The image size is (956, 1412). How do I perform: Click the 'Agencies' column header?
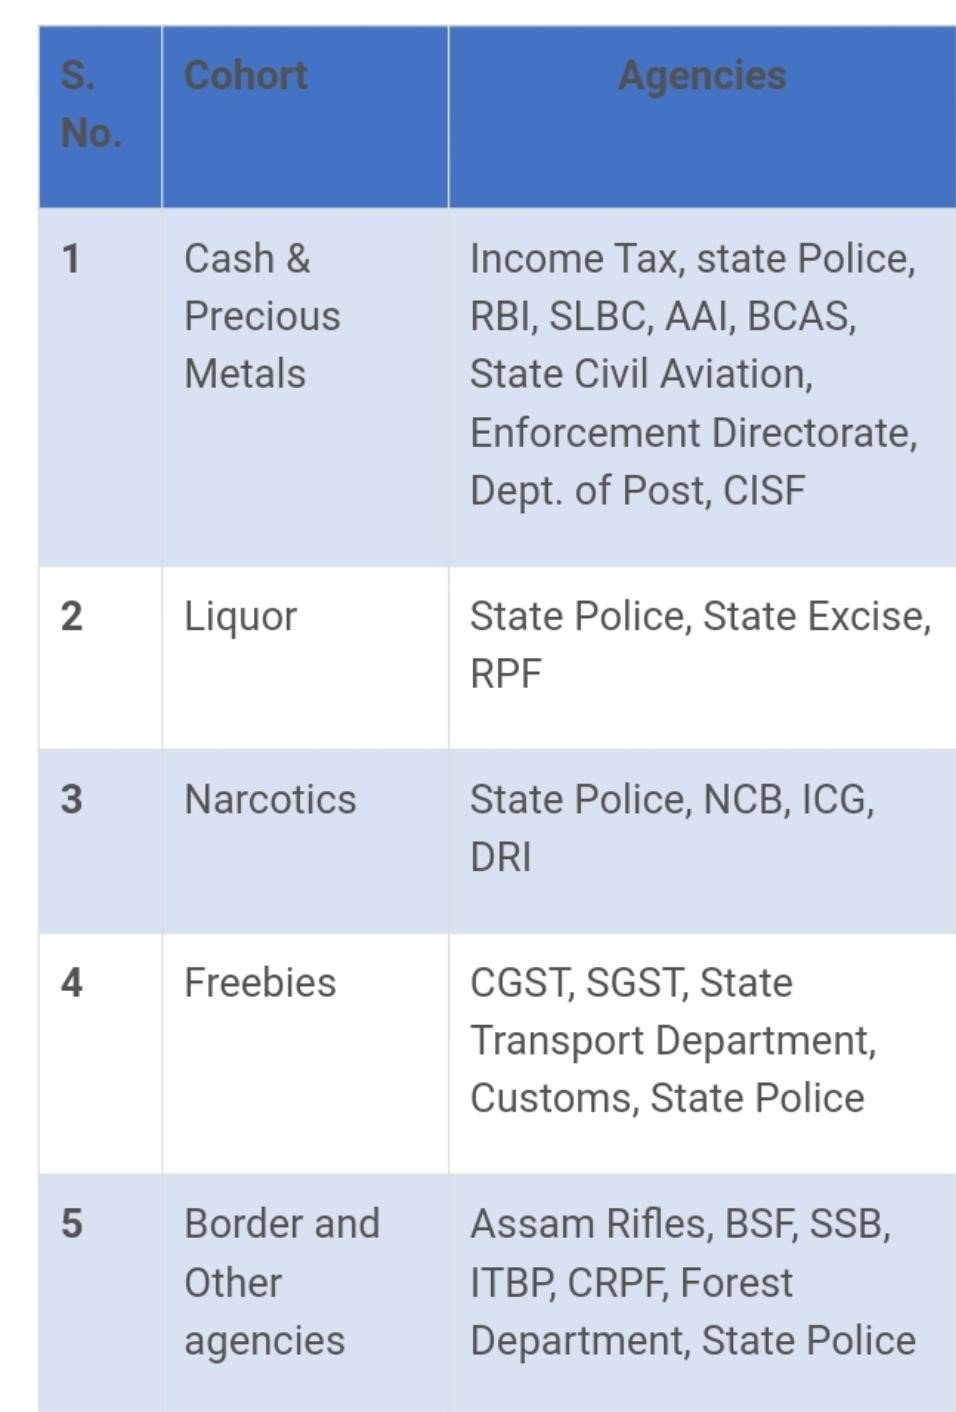[702, 76]
